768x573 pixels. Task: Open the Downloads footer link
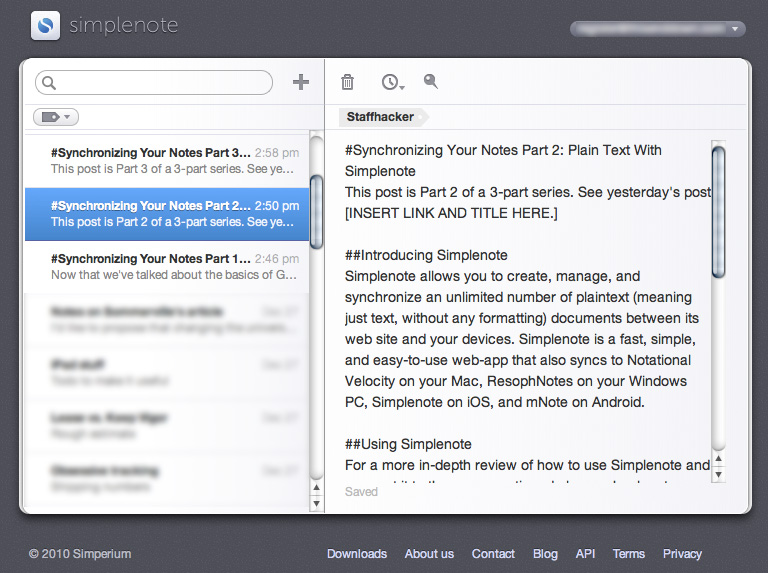pyautogui.click(x=357, y=554)
